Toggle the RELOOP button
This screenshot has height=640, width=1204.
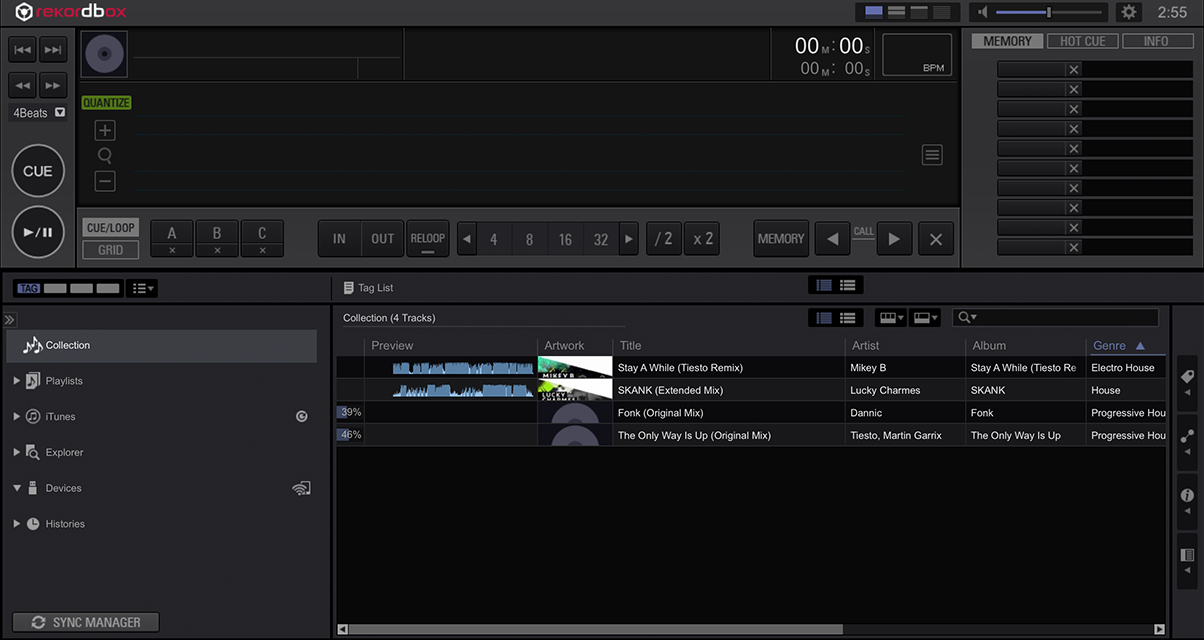coord(427,239)
